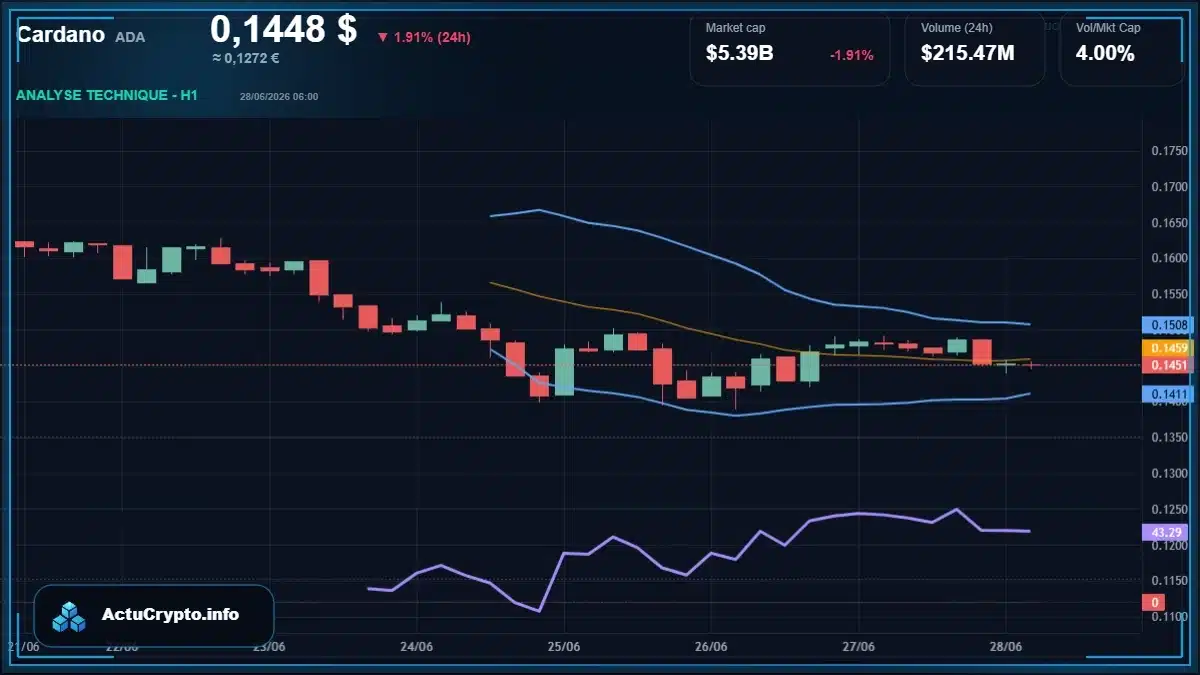Image resolution: width=1200 pixels, height=675 pixels.
Task: Click the 28/06/2026 06:00 timestamp
Action: coord(279,96)
